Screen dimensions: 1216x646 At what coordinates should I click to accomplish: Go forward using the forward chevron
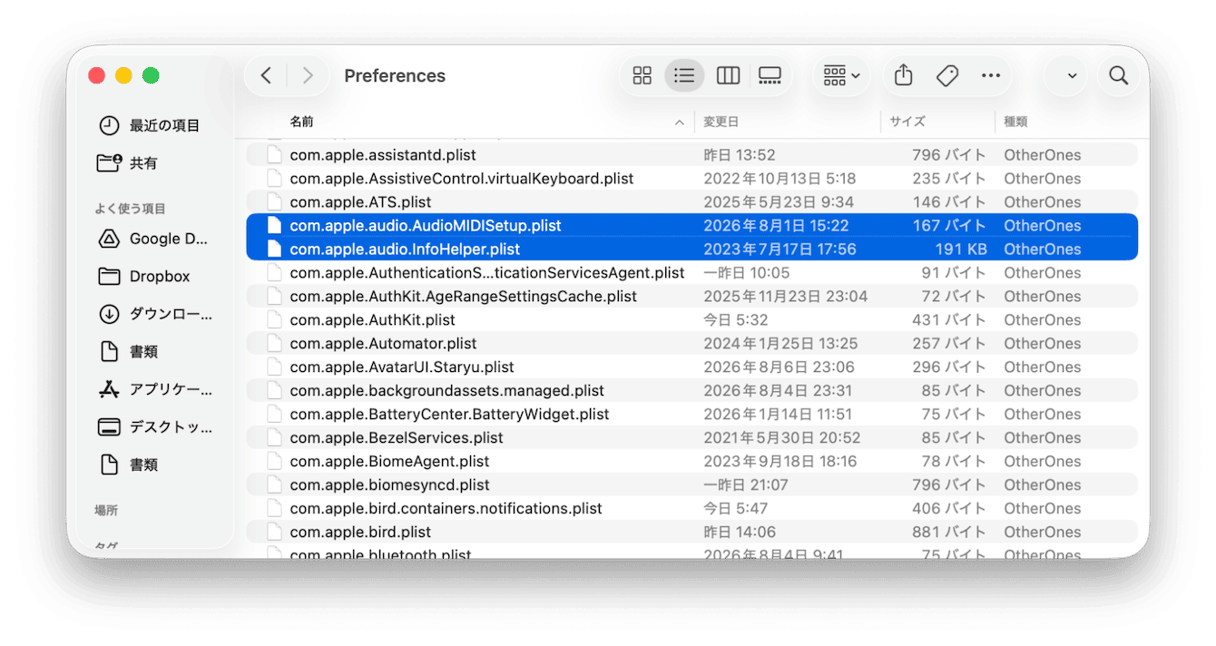tap(308, 76)
